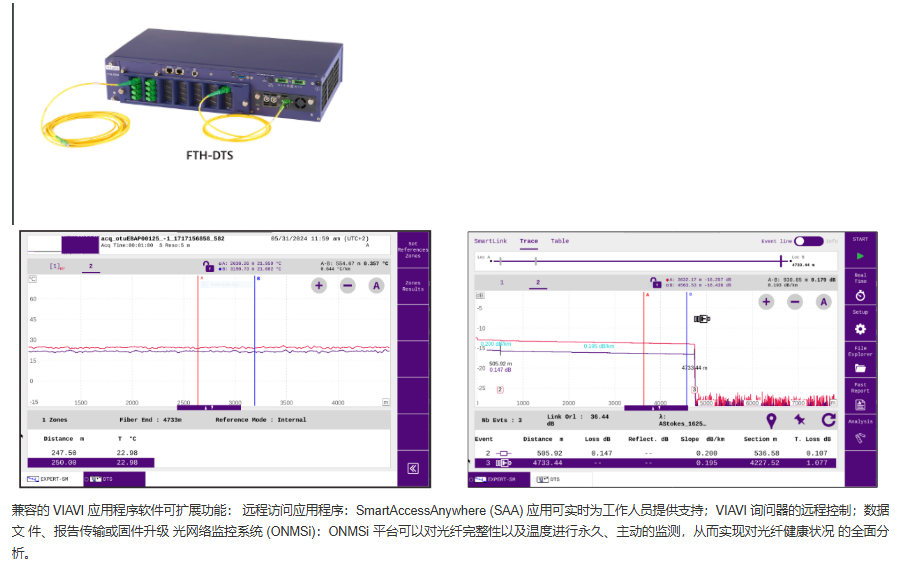900x587 pixels.
Task: Click the AStokes_1625 wavelength label
Action: pyautogui.click(x=682, y=421)
